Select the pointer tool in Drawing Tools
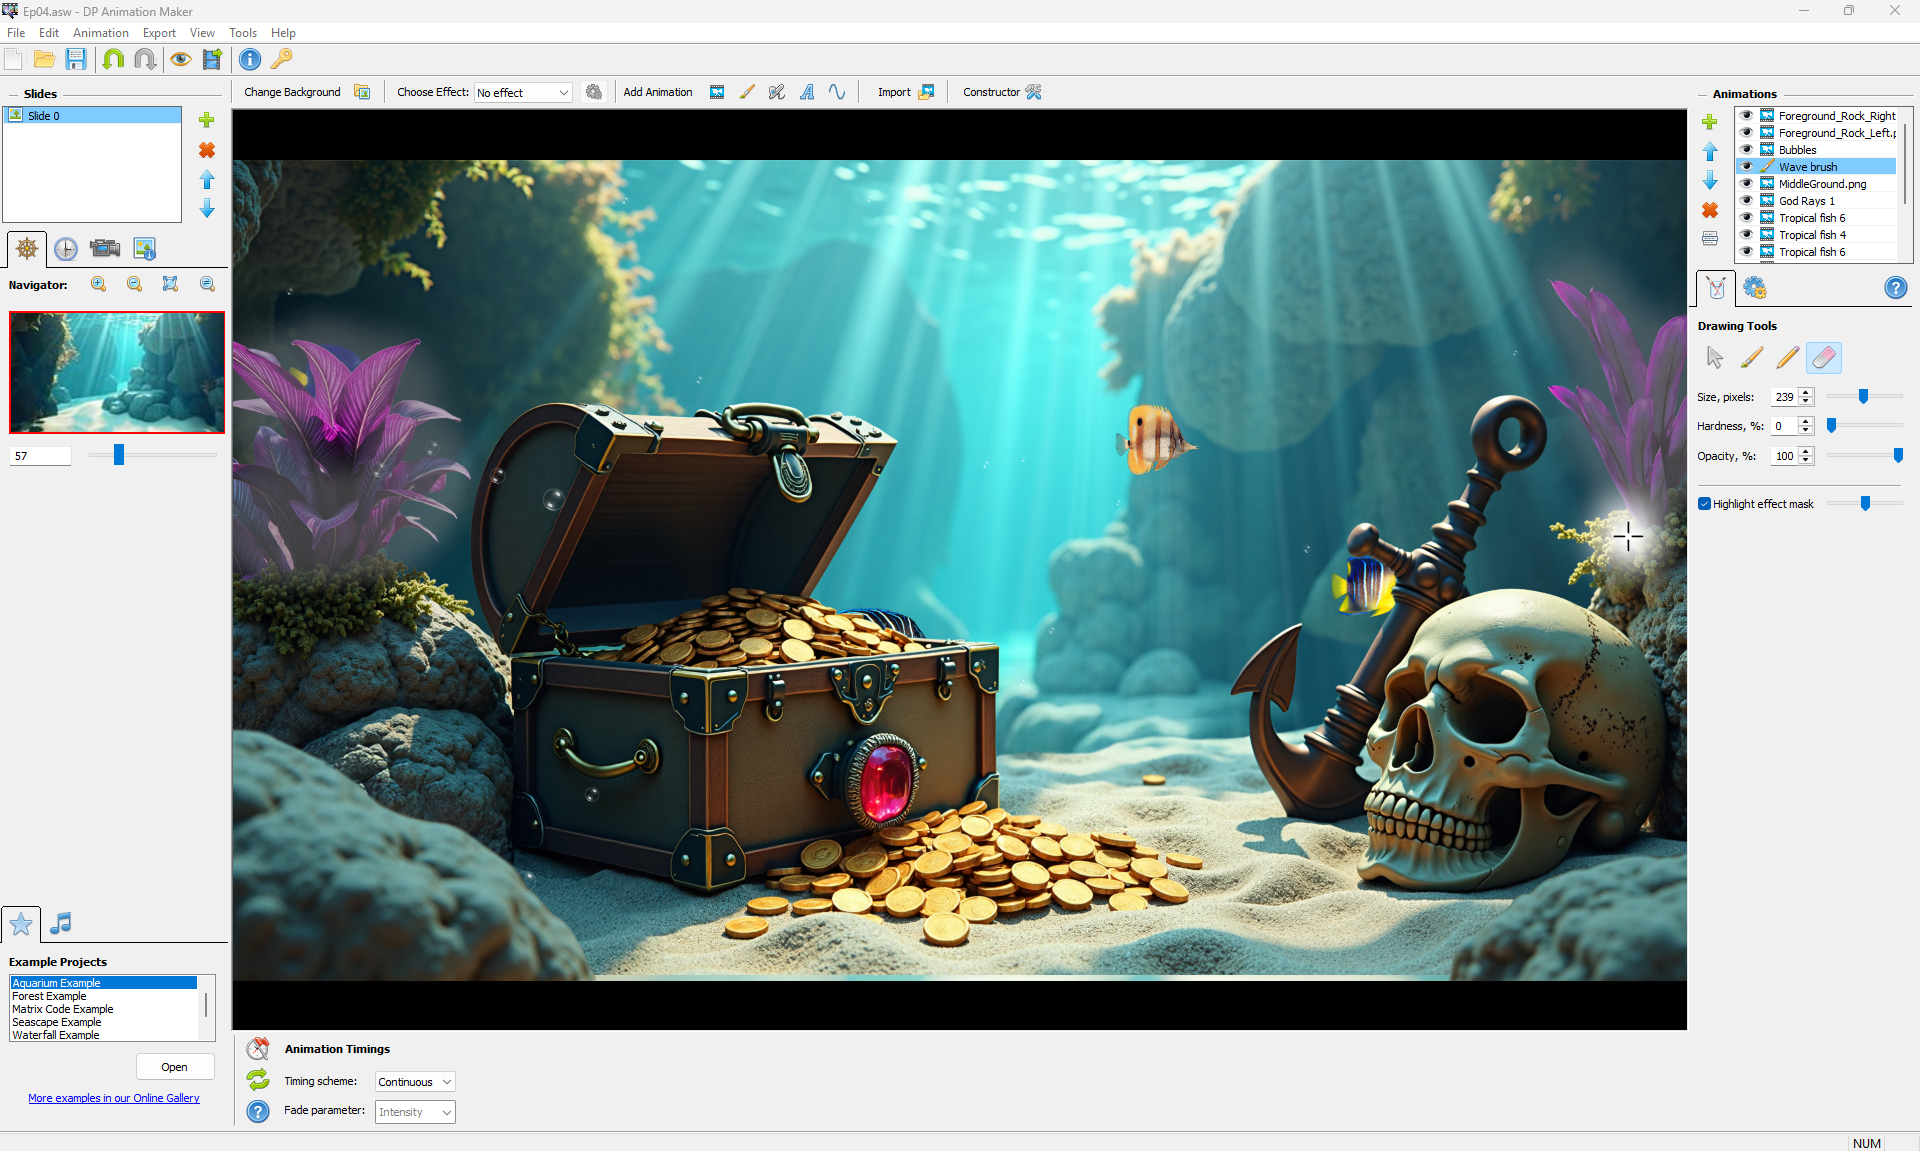 (1715, 358)
